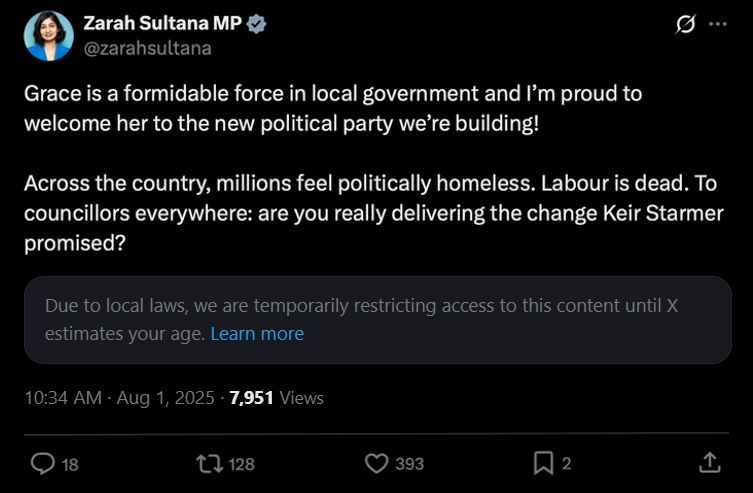Click the blue verified badge
This screenshot has width=753, height=493.
[x=257, y=25]
